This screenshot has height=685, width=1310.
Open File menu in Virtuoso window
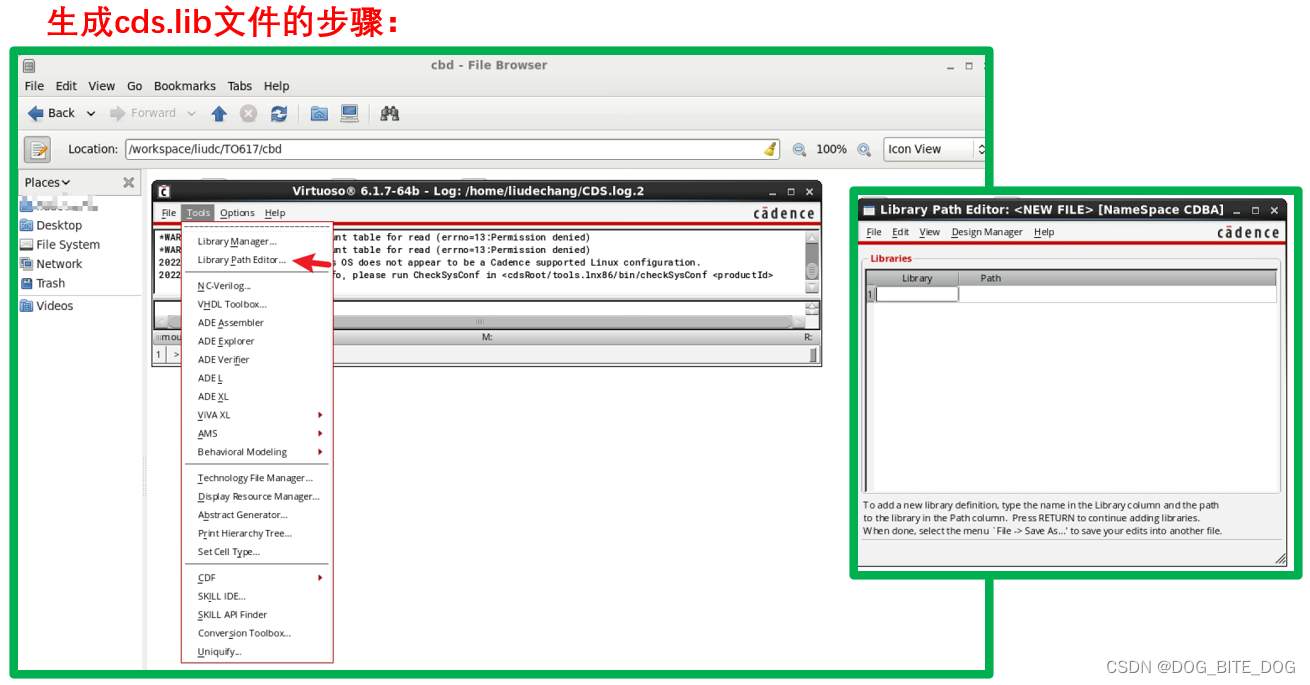(169, 213)
